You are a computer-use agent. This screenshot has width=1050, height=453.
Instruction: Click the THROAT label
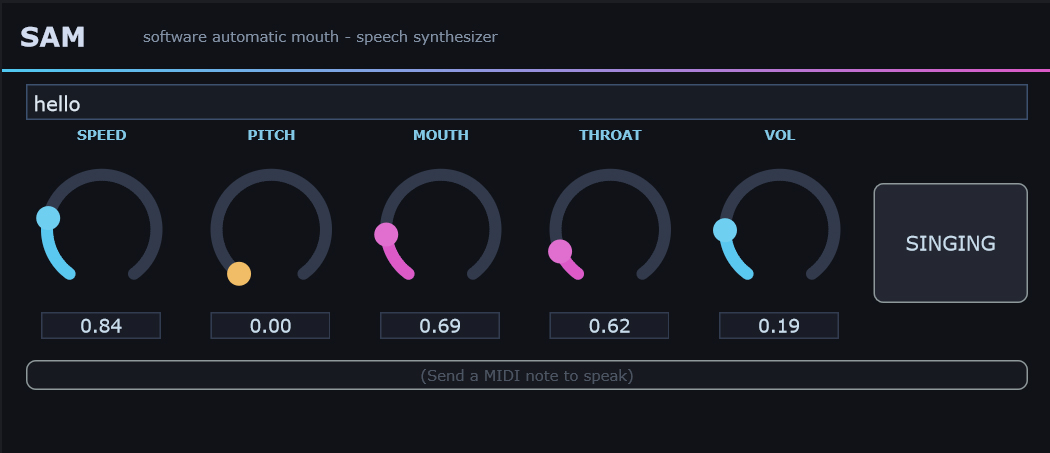[610, 135]
